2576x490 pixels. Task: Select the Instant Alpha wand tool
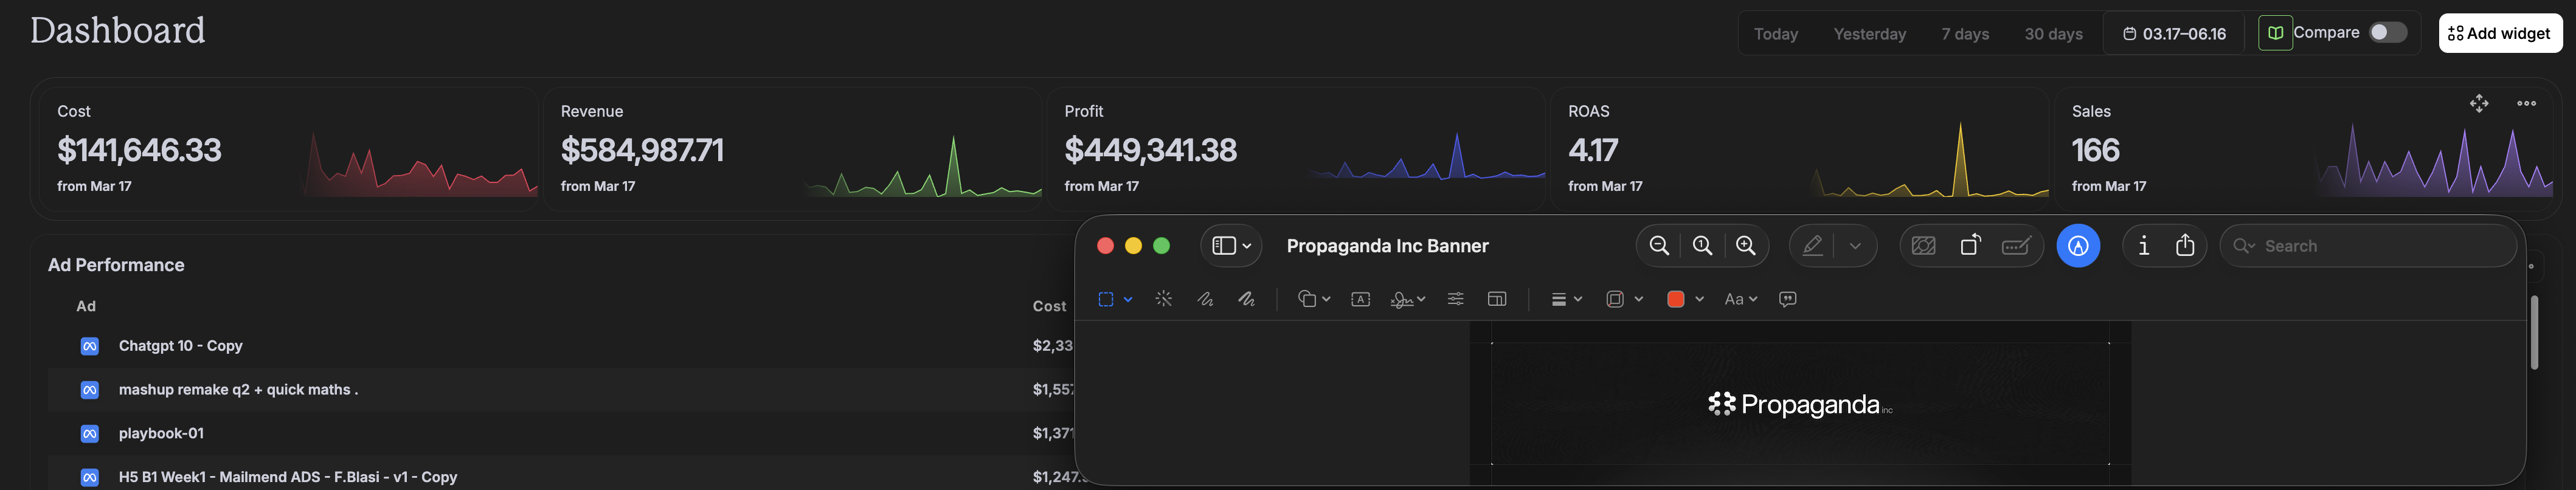[x=1163, y=299]
